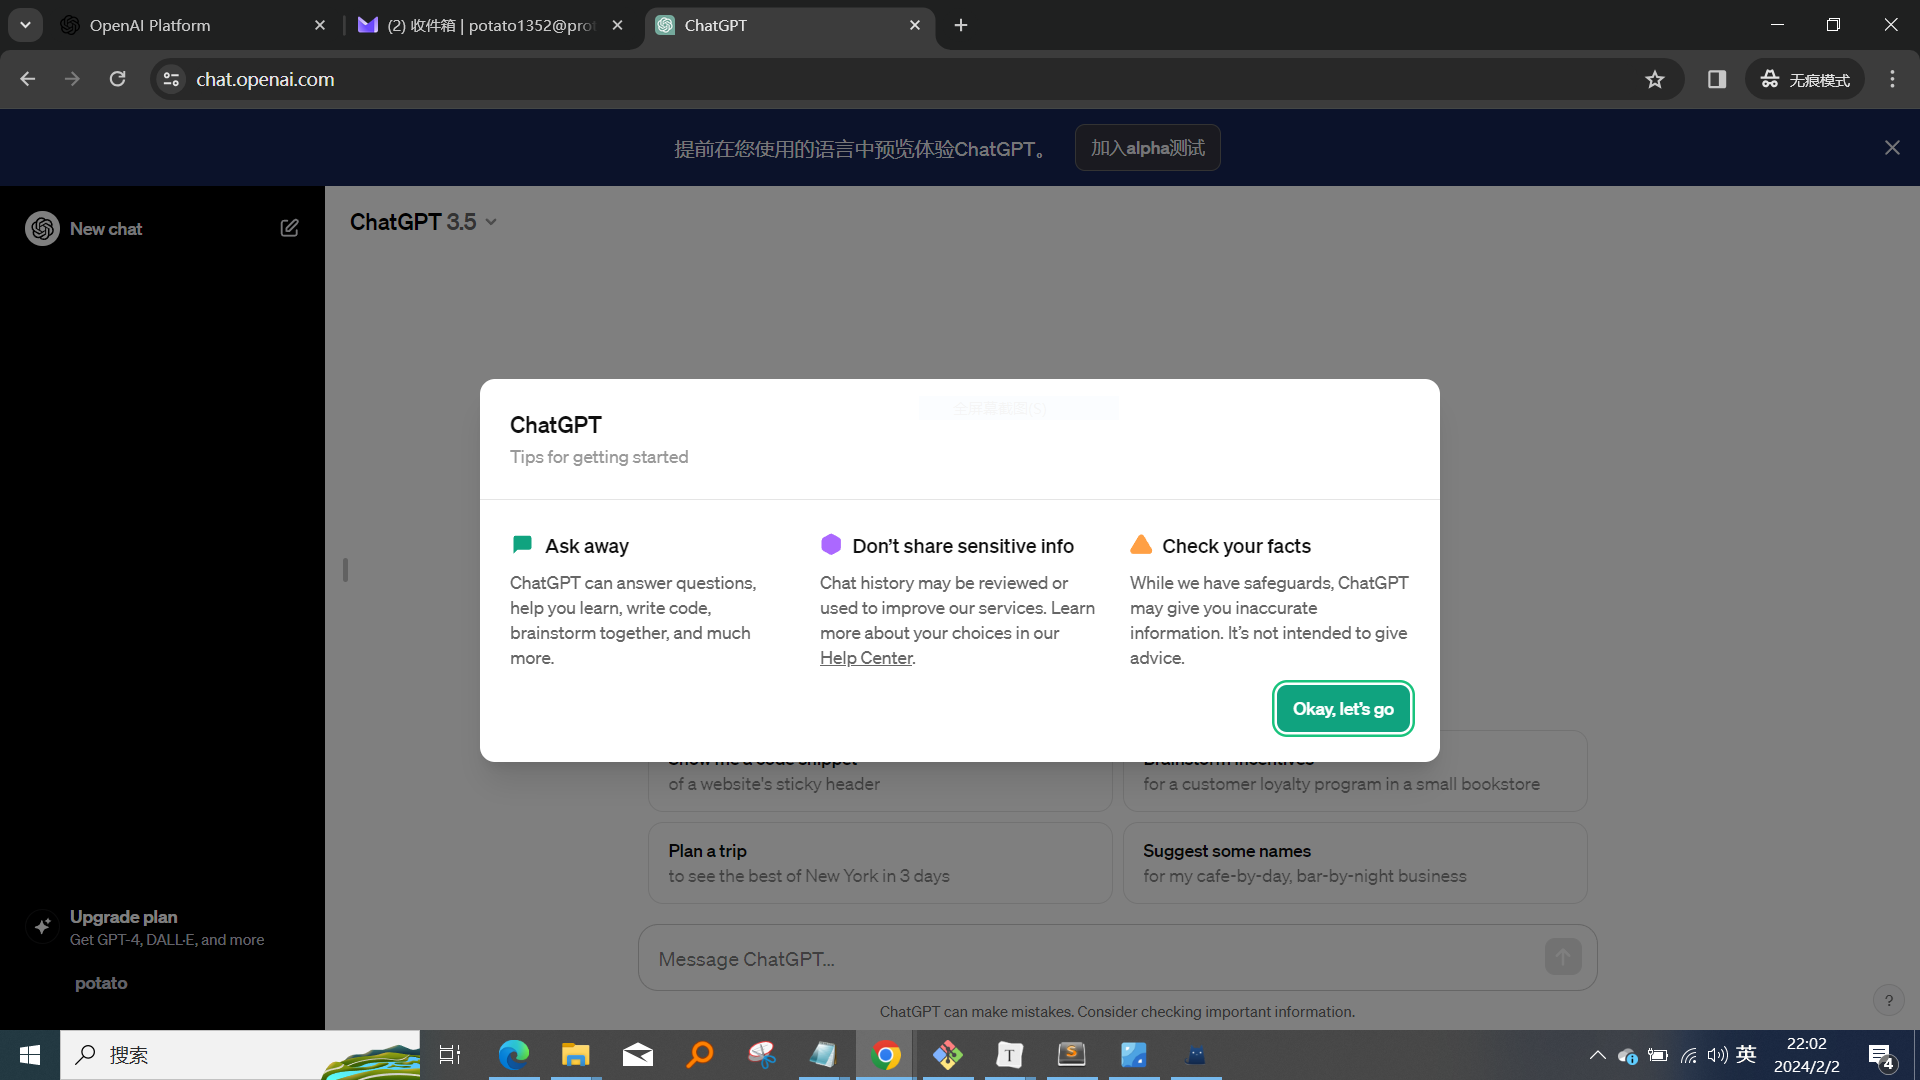Close the 收件箱 mail tab
The width and height of the screenshot is (1920, 1080).
(x=617, y=25)
